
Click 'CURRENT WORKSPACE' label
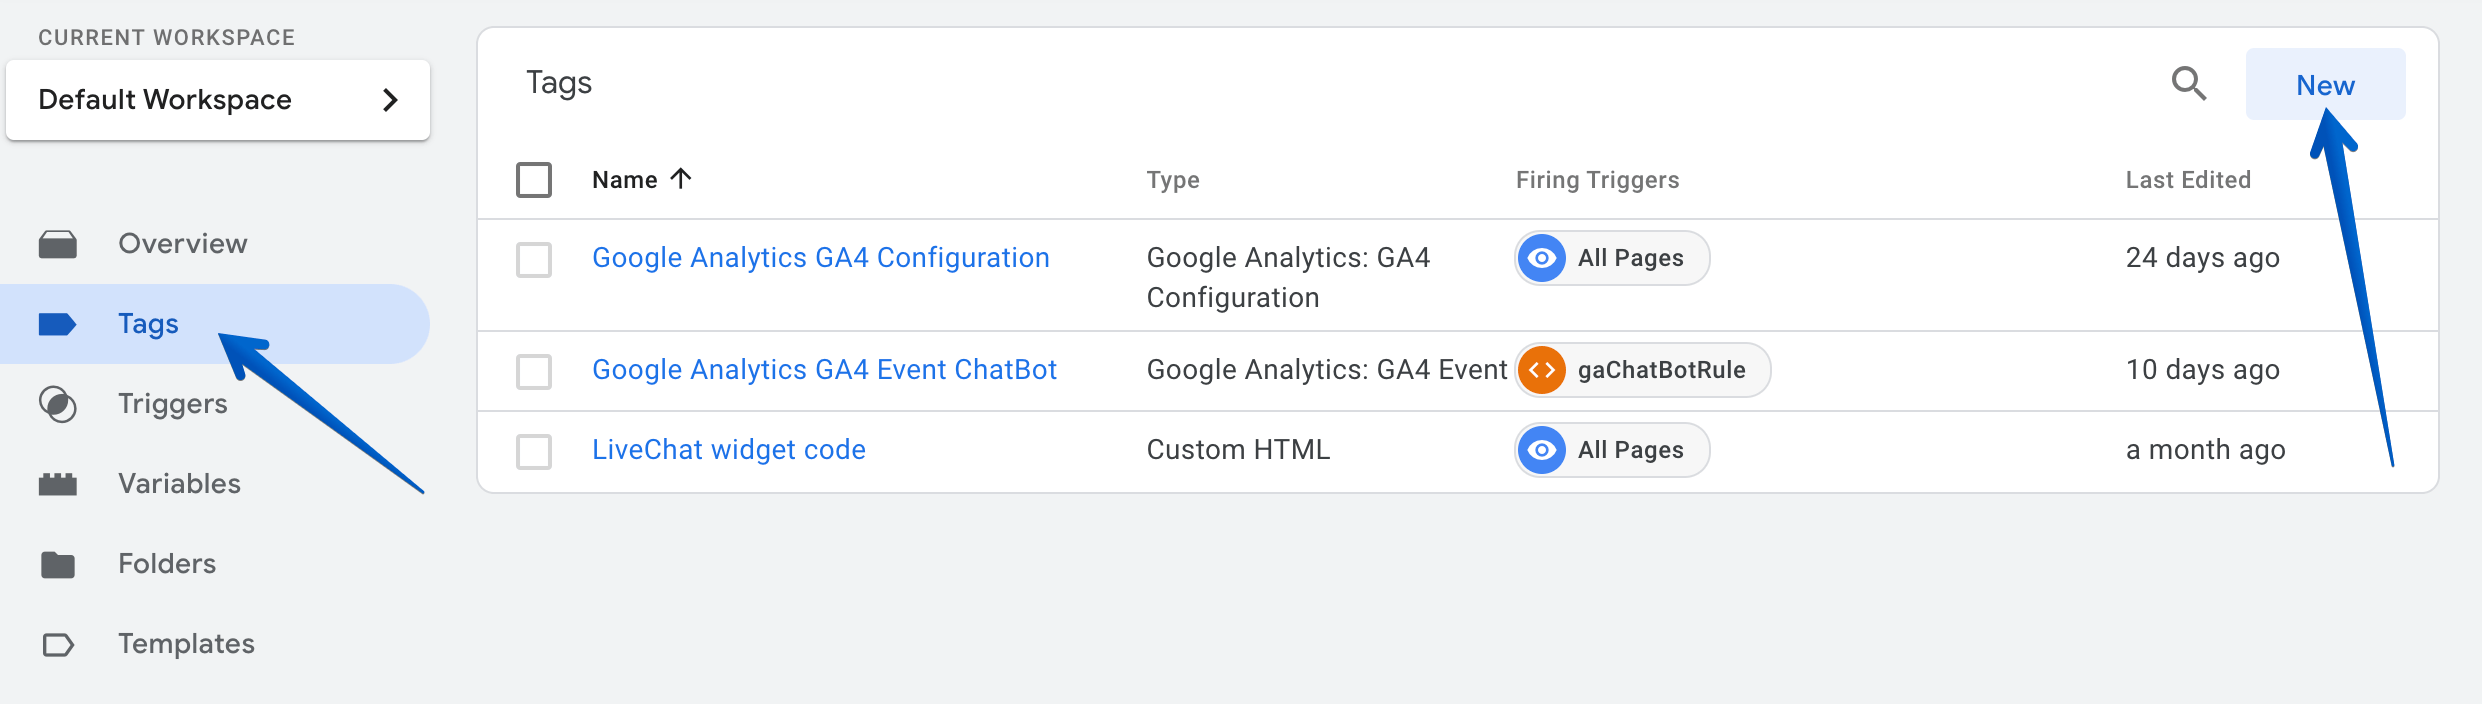click(167, 38)
